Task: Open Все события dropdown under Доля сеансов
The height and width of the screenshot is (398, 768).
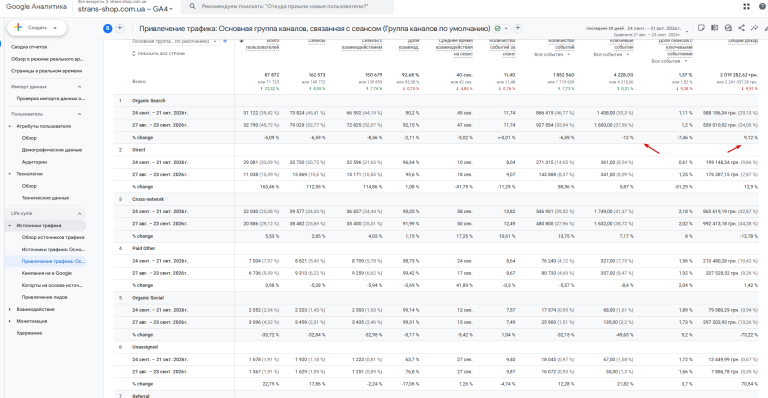Action: (x=670, y=61)
